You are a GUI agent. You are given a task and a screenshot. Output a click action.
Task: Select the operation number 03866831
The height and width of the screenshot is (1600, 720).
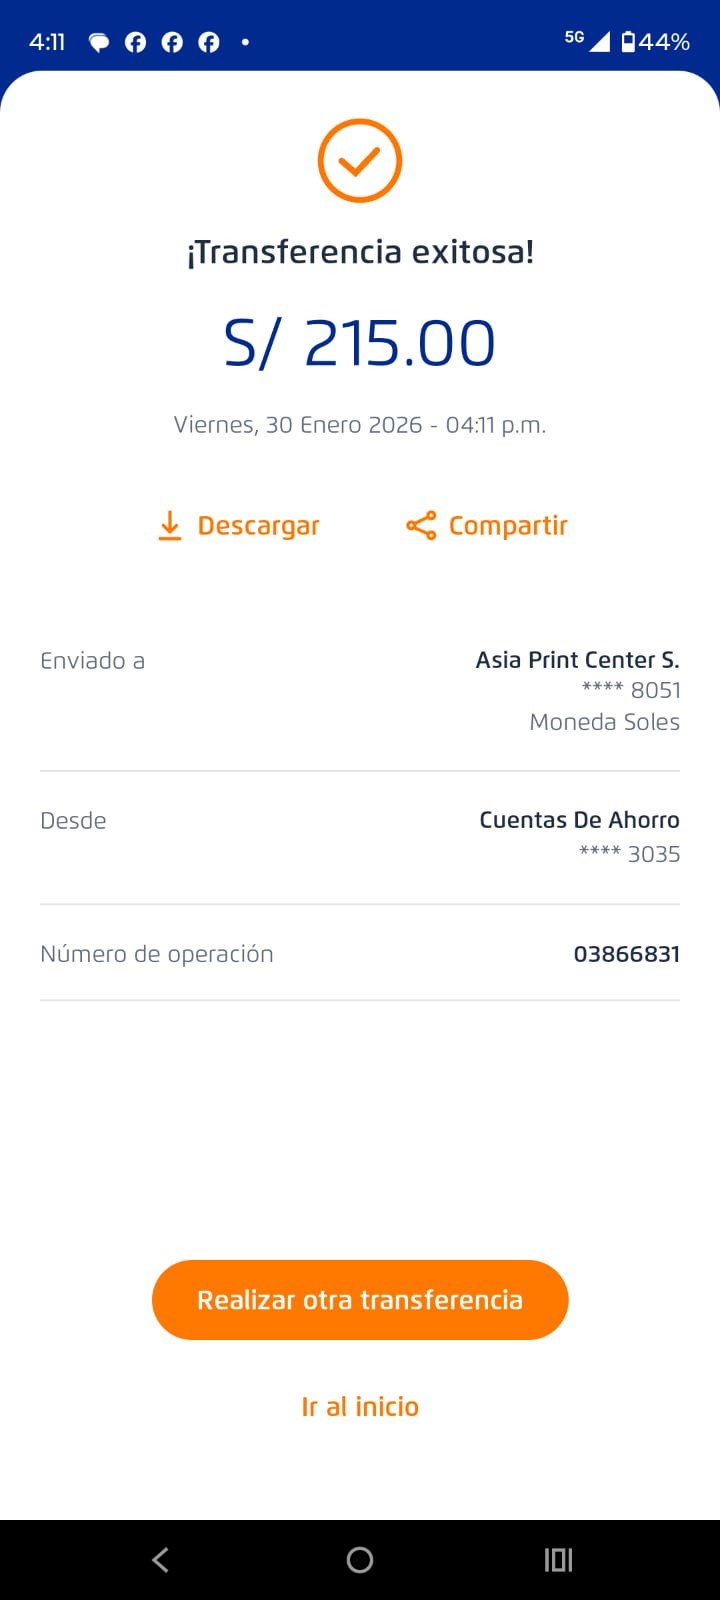click(x=626, y=954)
